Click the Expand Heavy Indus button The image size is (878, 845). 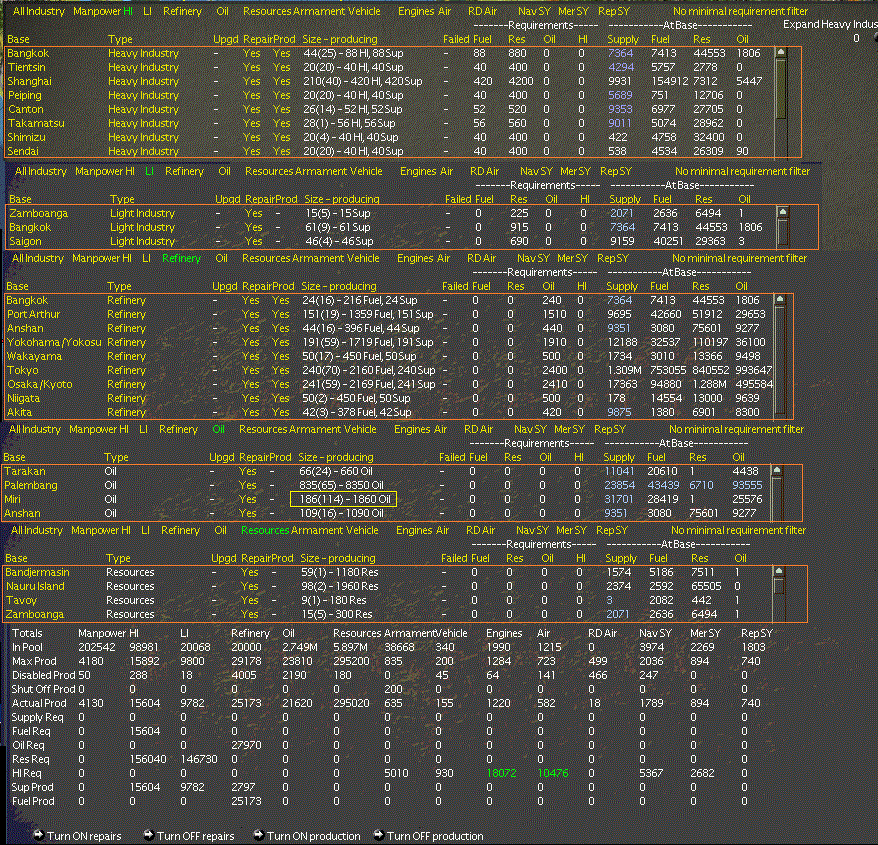[830, 24]
